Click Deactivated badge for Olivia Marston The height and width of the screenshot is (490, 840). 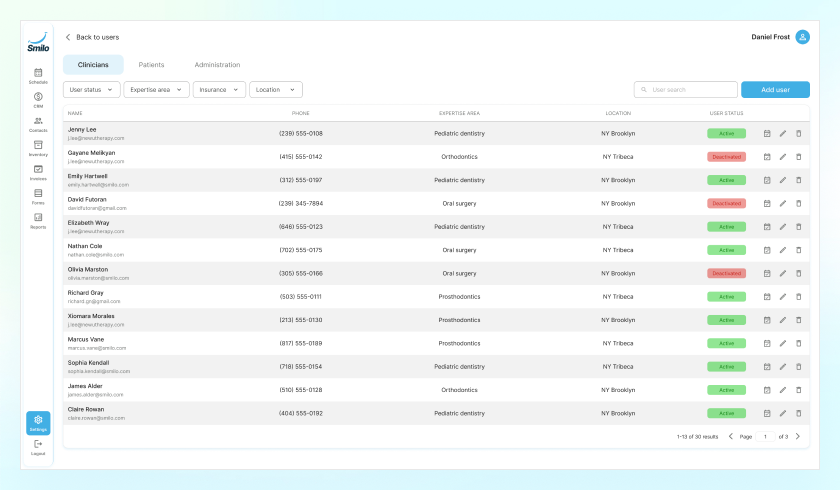click(x=726, y=273)
